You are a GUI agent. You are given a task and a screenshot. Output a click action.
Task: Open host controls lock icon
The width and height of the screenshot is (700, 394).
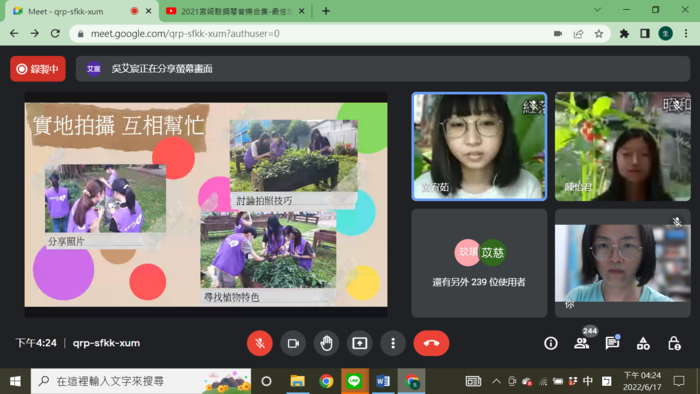[674, 343]
